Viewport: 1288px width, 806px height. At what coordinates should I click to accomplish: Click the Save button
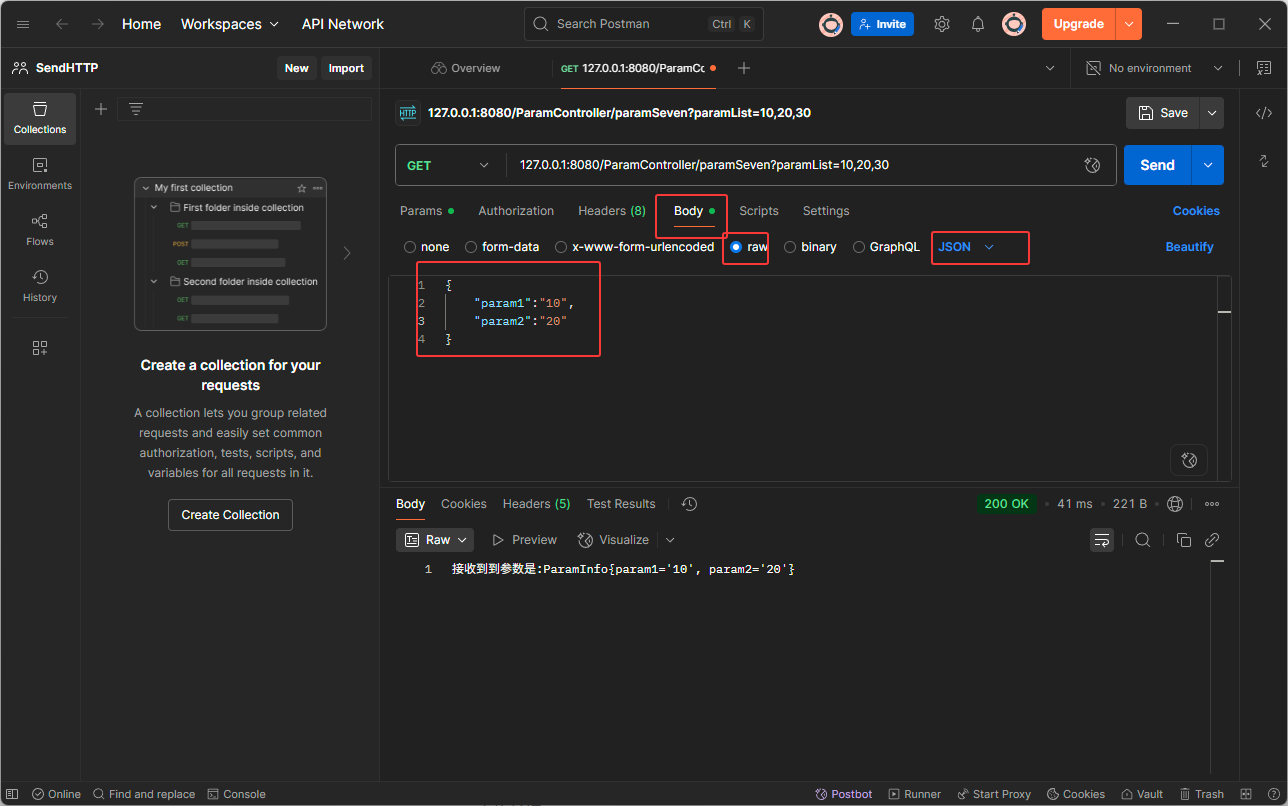pyautogui.click(x=1163, y=113)
